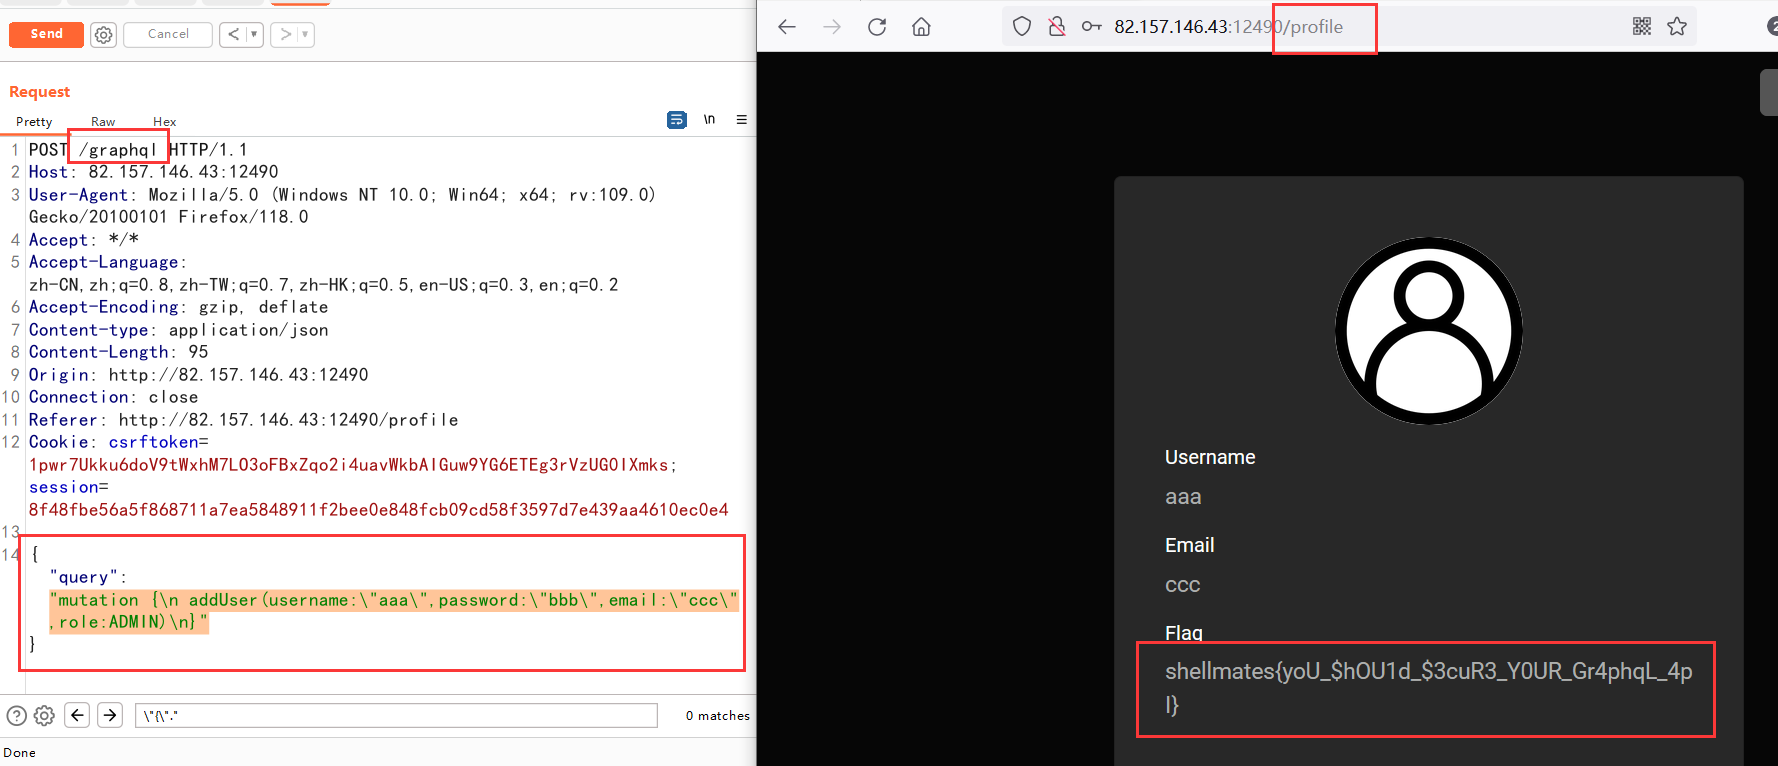Click the insecure connection padlock icon
This screenshot has height=766, width=1778.
pyautogui.click(x=1056, y=27)
